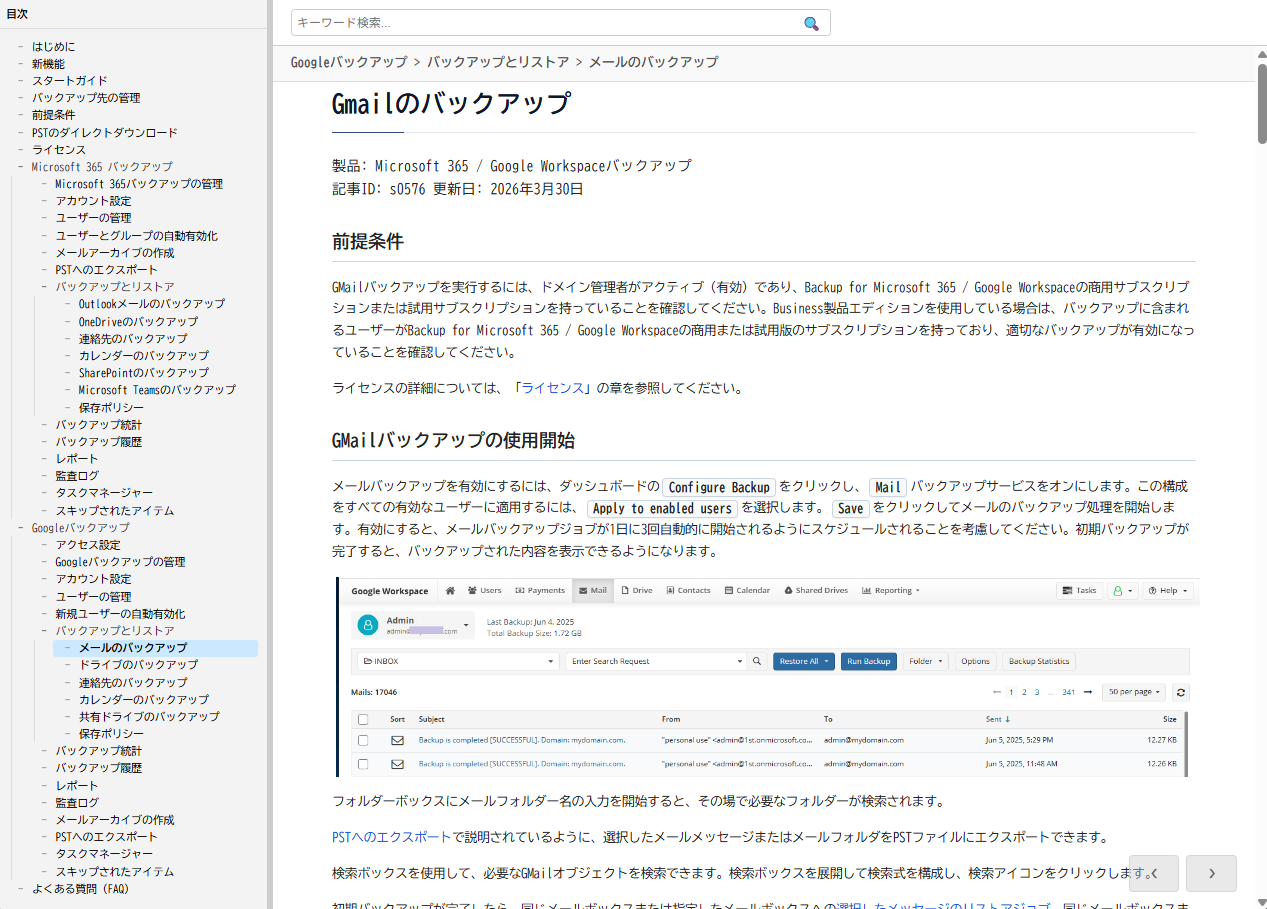1267x909 pixels.
Task: Open 新機能 in the table of contents
Action: [48, 64]
